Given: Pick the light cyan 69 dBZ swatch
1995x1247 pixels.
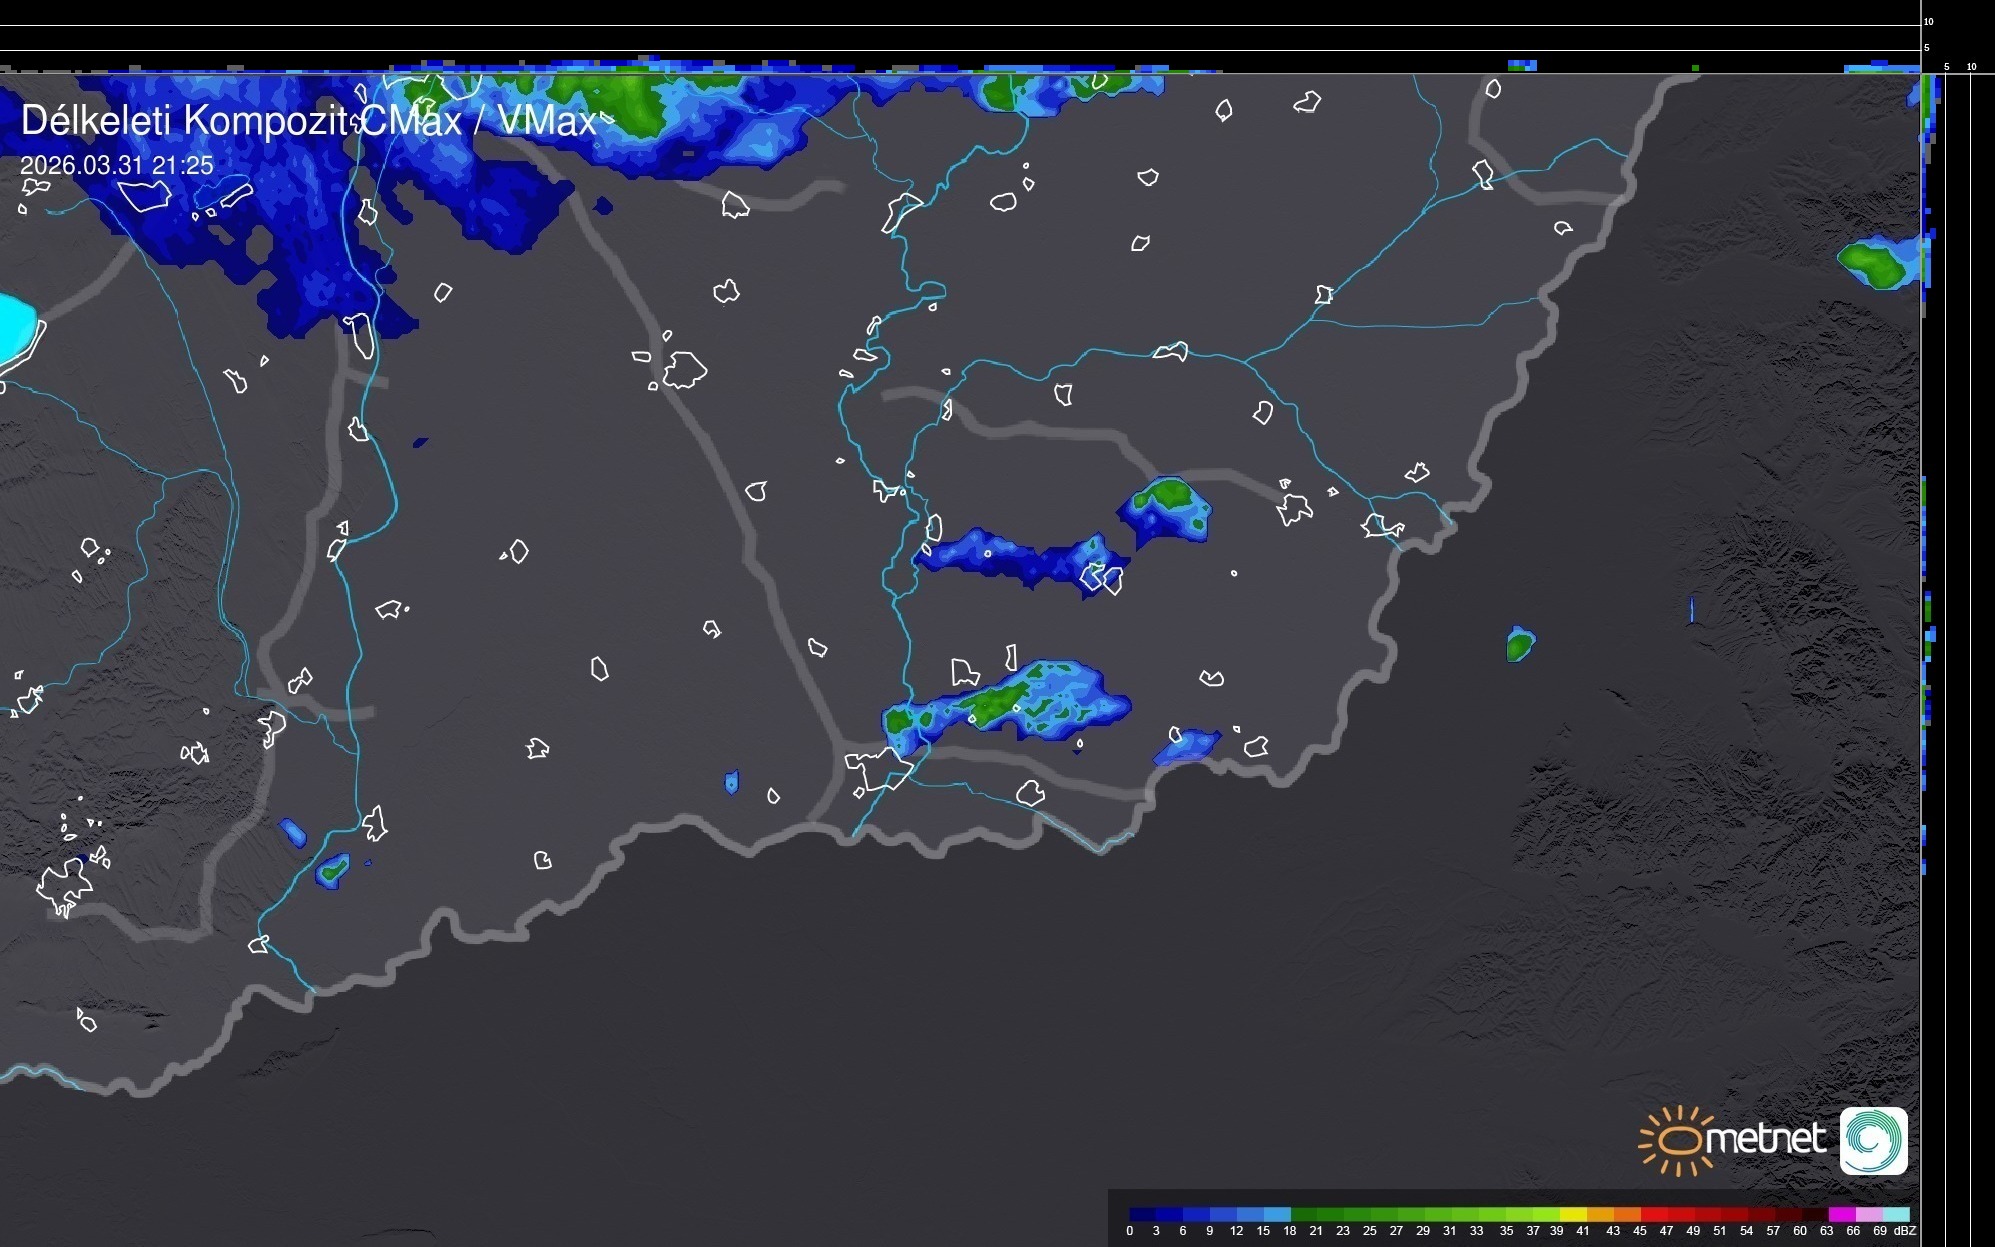Looking at the screenshot, I should click(1896, 1215).
